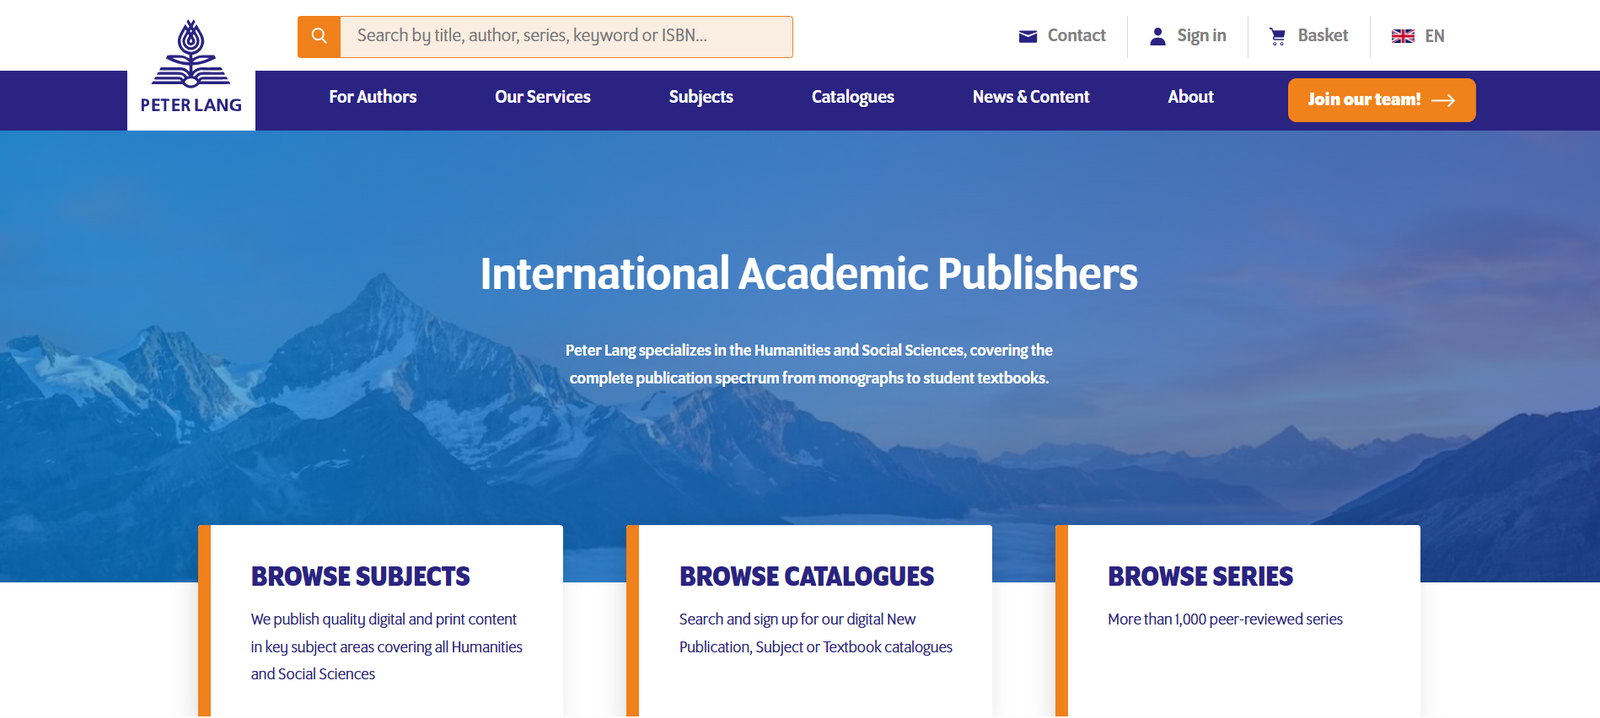Open the About menu
Viewport: 1600px width, 718px height.
tap(1190, 97)
